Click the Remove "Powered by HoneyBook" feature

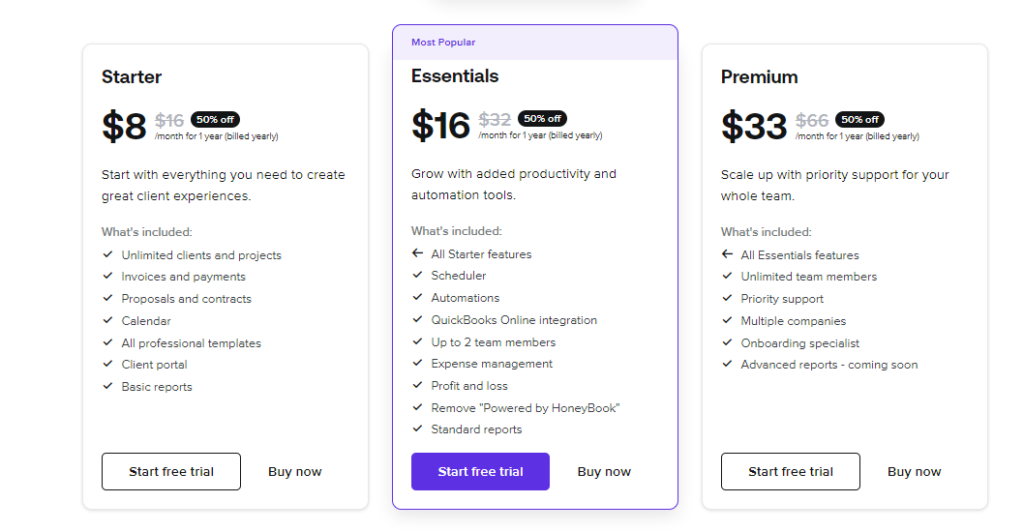tap(525, 407)
